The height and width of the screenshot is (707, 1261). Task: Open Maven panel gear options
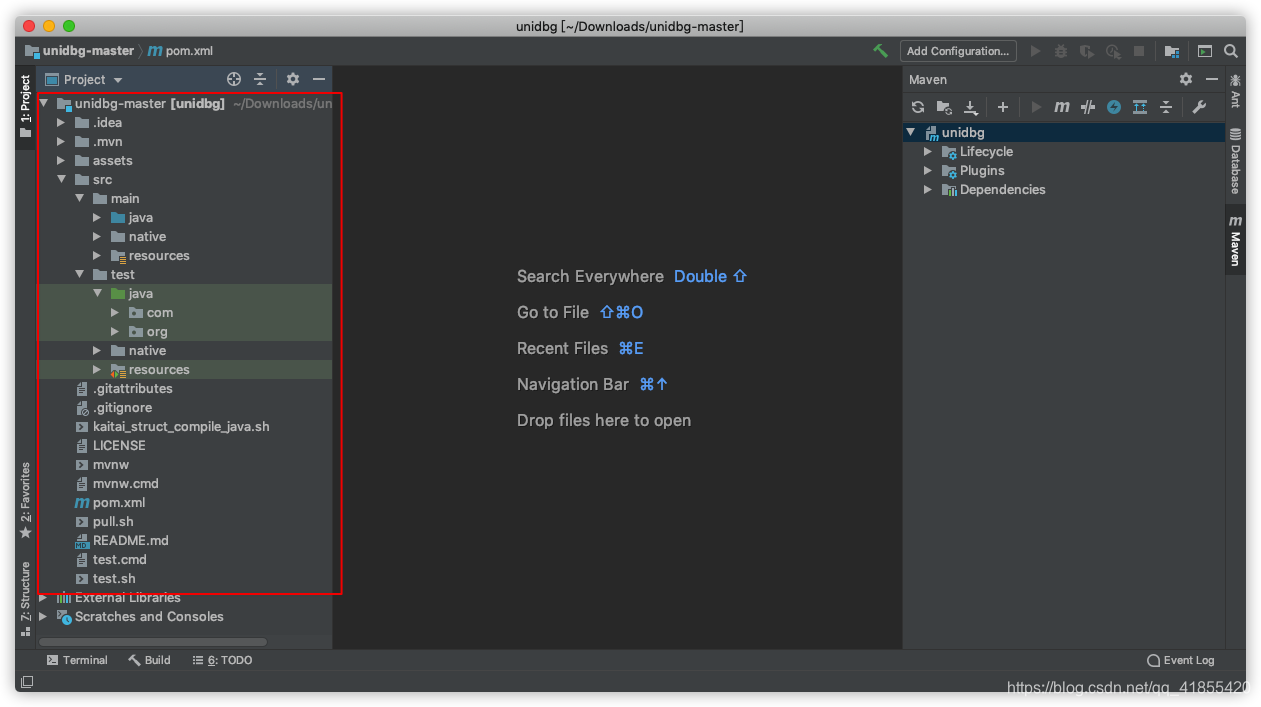[x=1186, y=79]
